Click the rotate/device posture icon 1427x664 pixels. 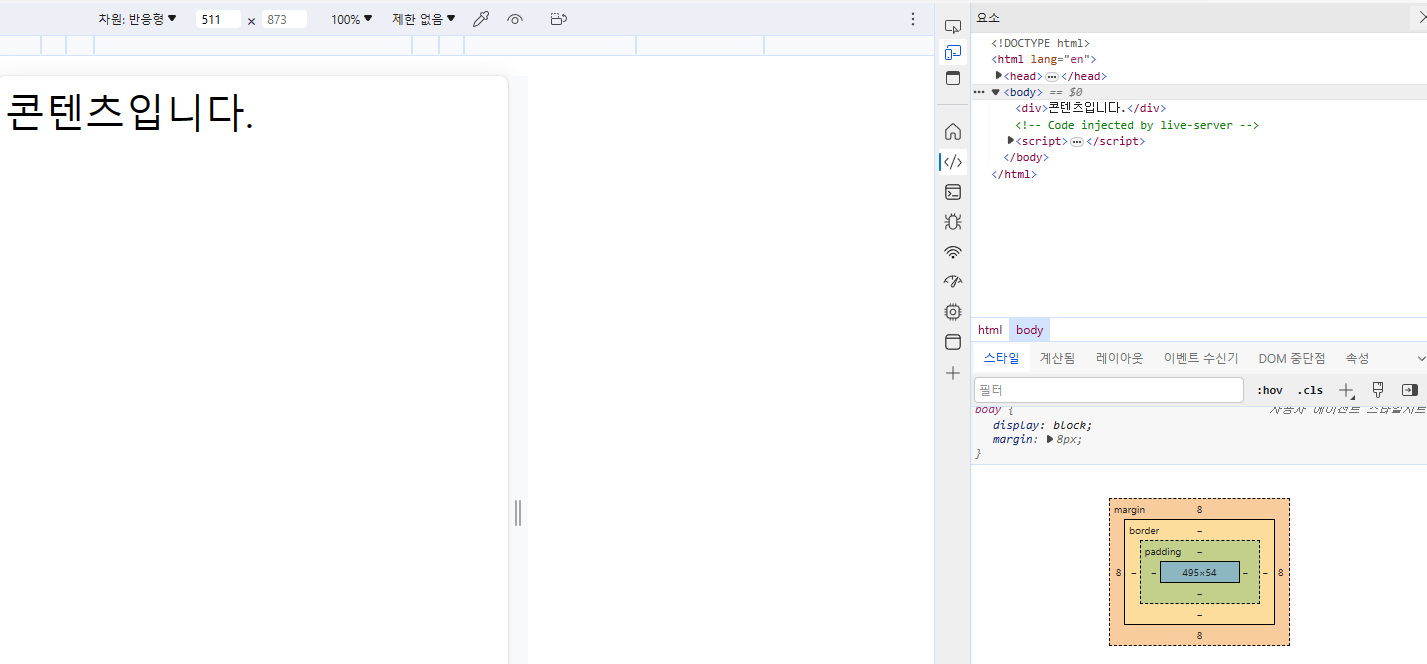(x=558, y=19)
